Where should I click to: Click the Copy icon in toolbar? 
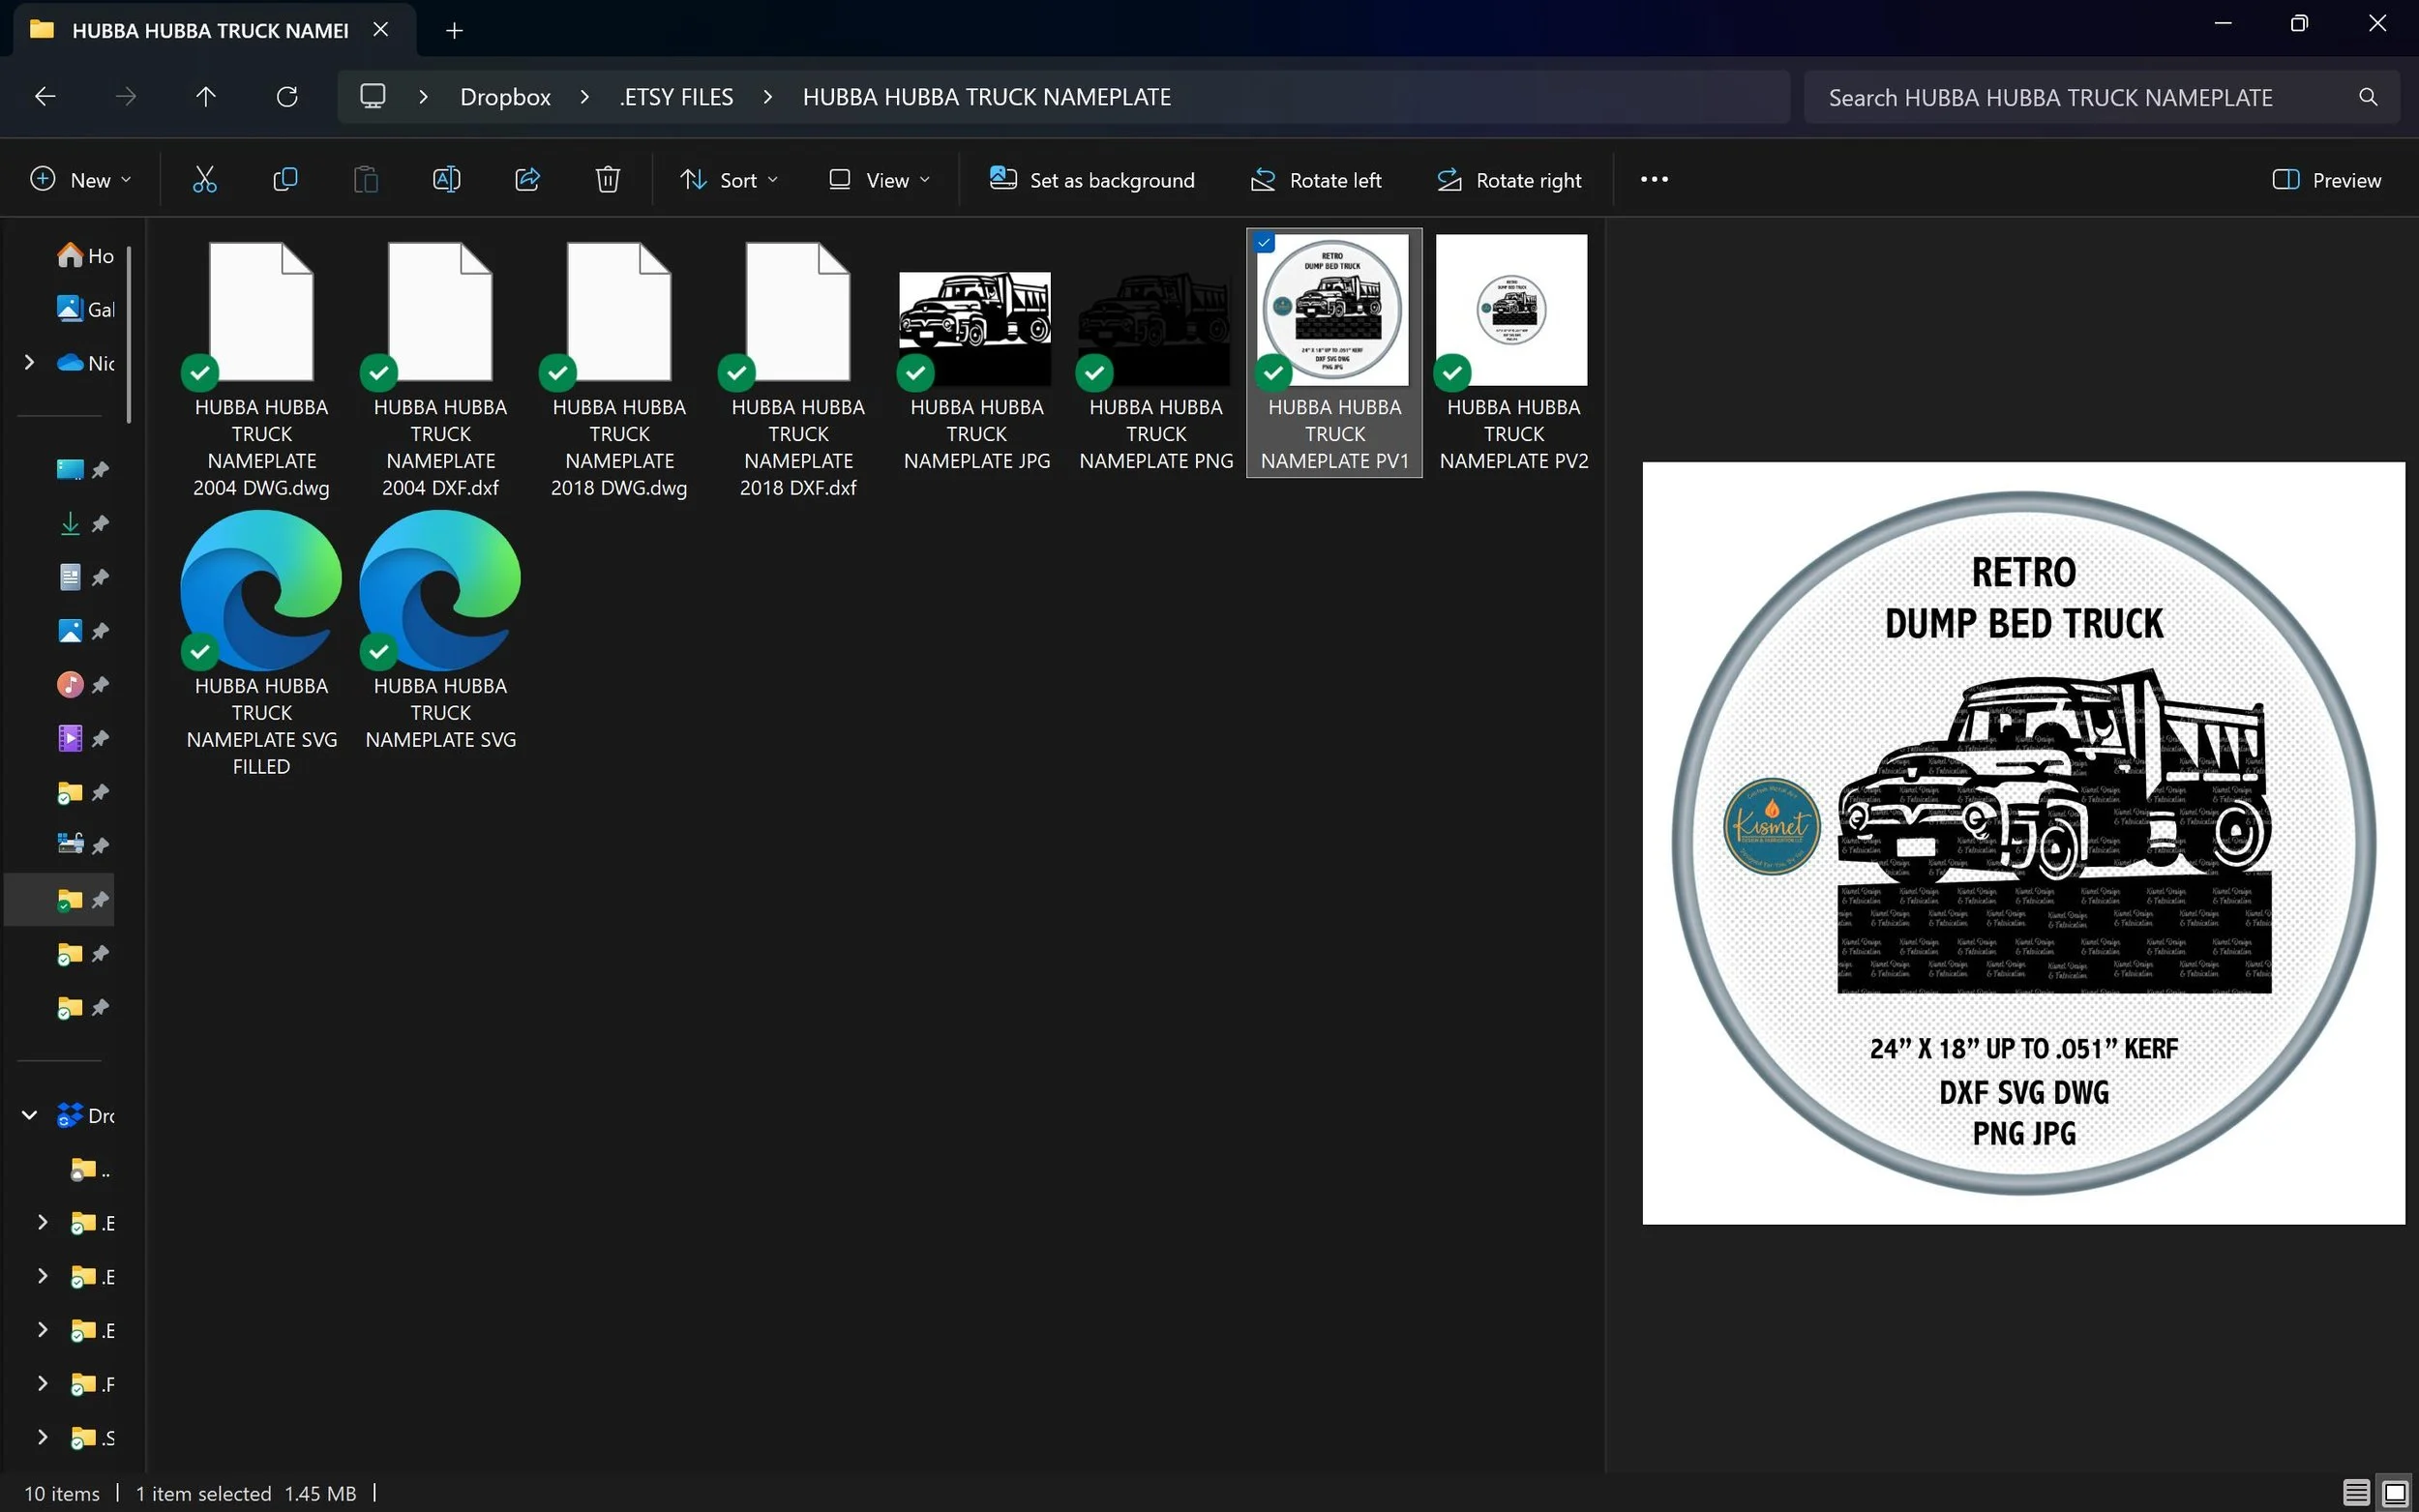click(285, 180)
